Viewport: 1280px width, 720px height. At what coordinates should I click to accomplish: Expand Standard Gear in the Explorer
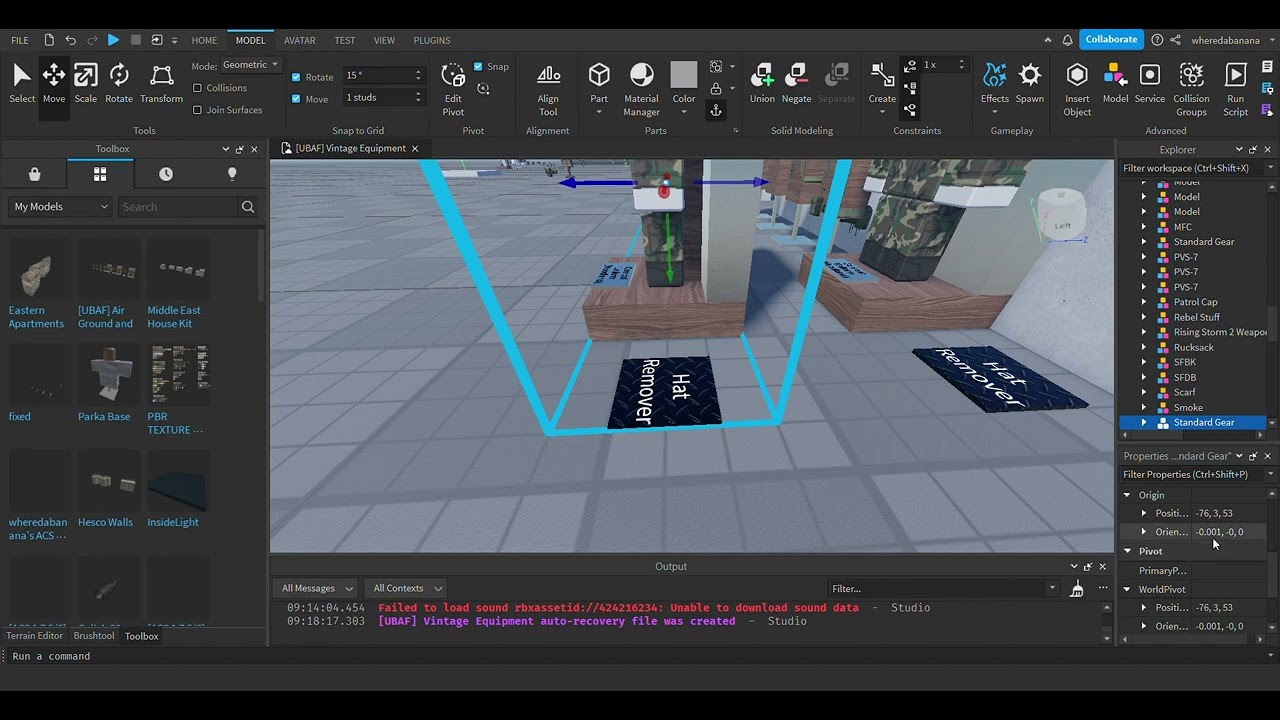pyautogui.click(x=1144, y=422)
